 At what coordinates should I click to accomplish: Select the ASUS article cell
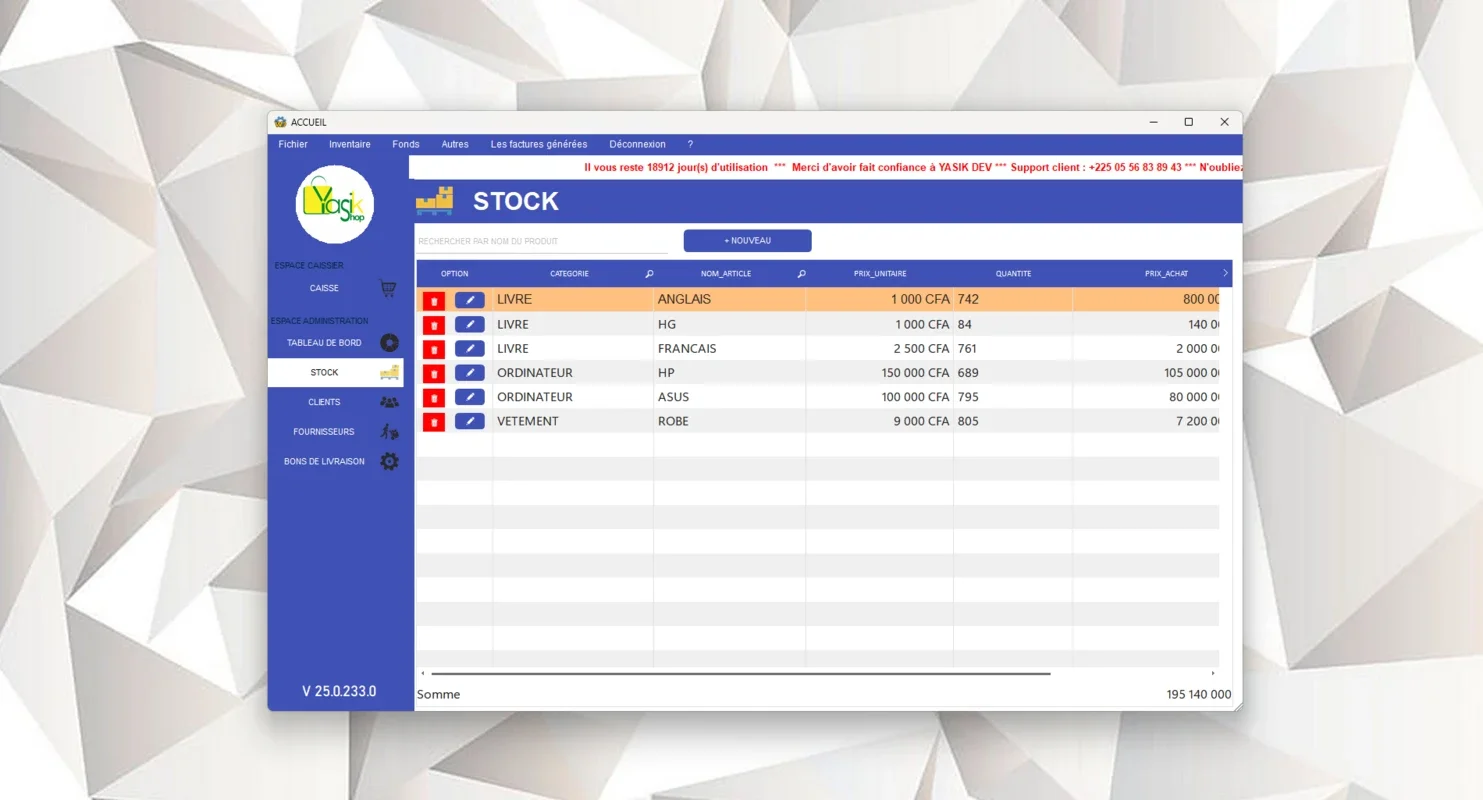730,397
